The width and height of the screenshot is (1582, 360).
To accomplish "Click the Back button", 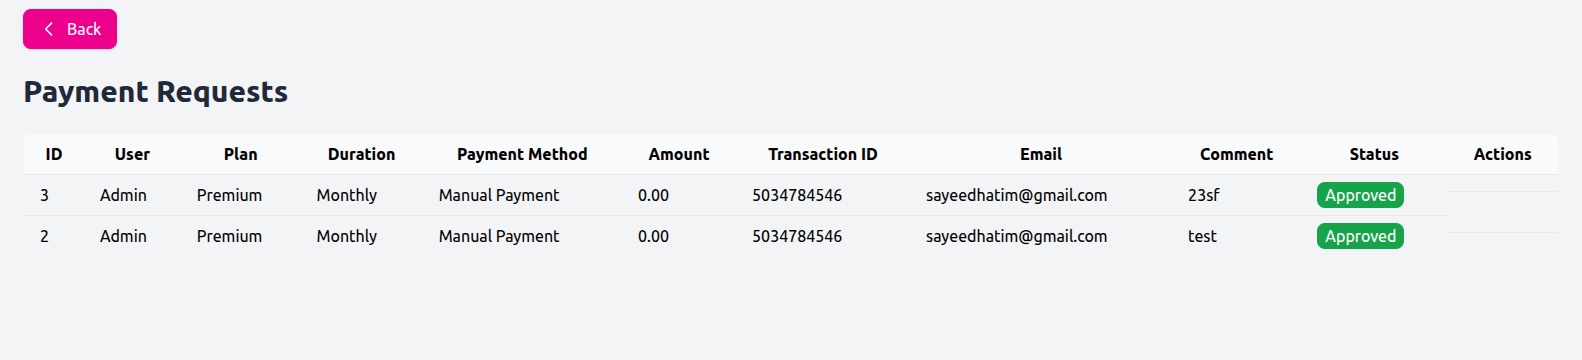I will tap(70, 29).
